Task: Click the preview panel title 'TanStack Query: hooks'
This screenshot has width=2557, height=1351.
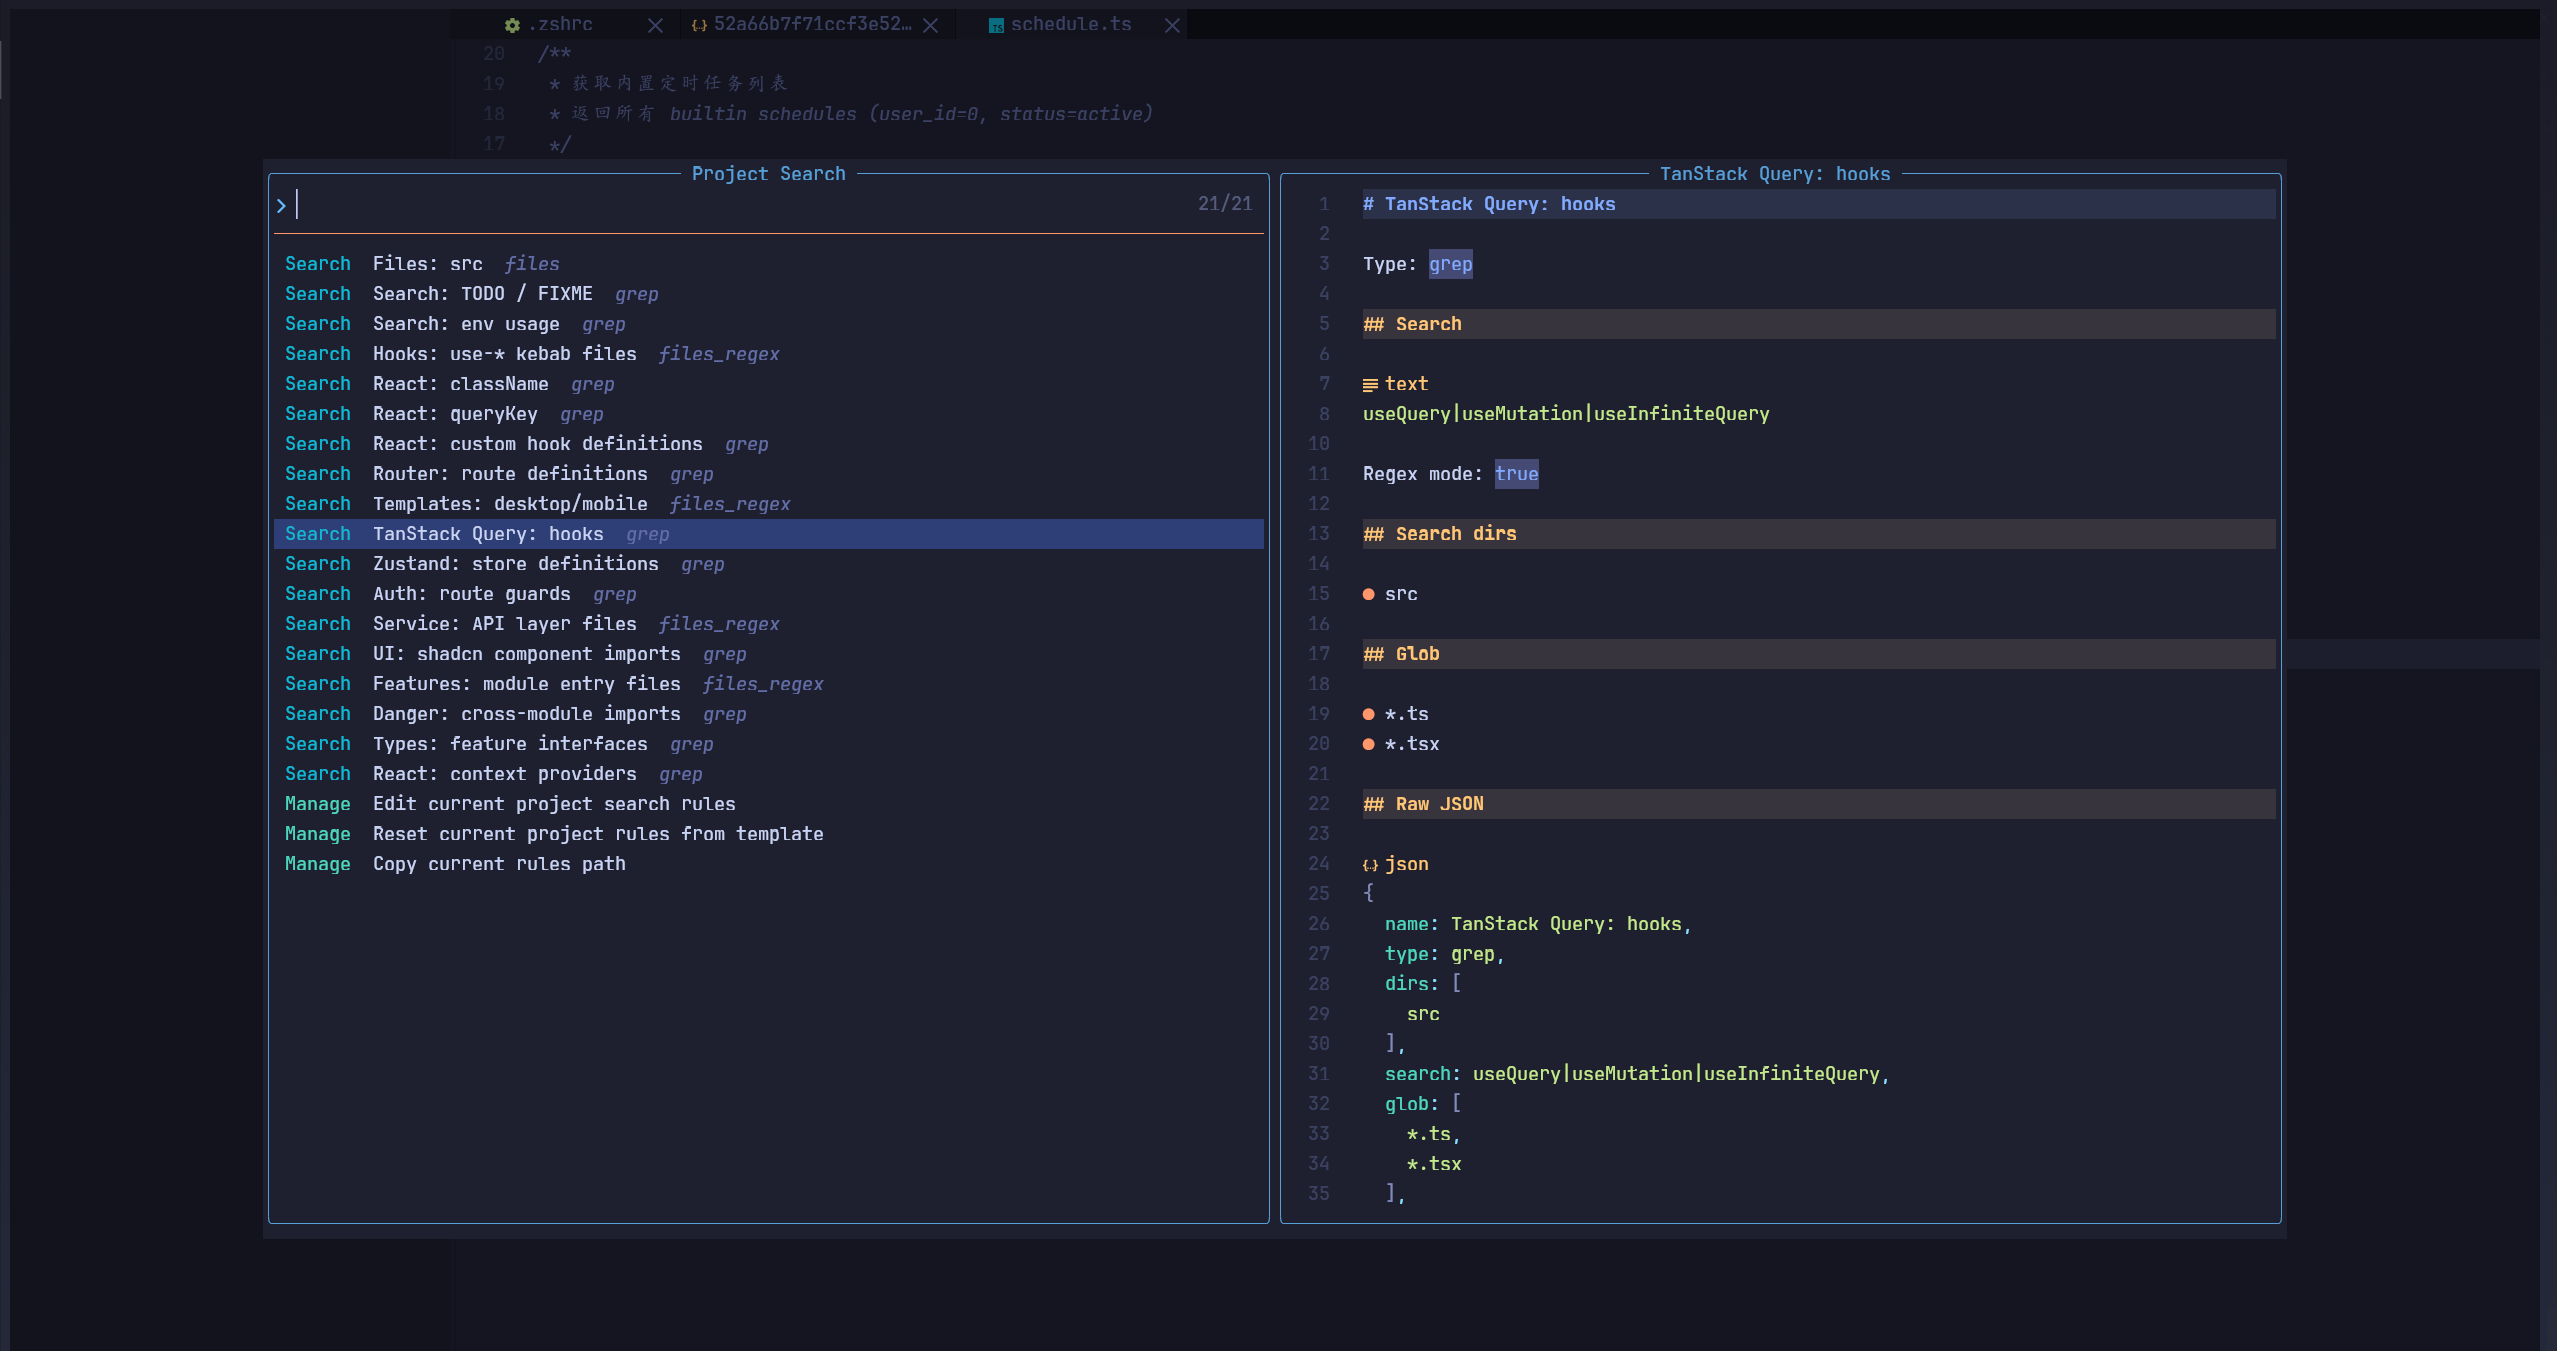Action: tap(1775, 174)
